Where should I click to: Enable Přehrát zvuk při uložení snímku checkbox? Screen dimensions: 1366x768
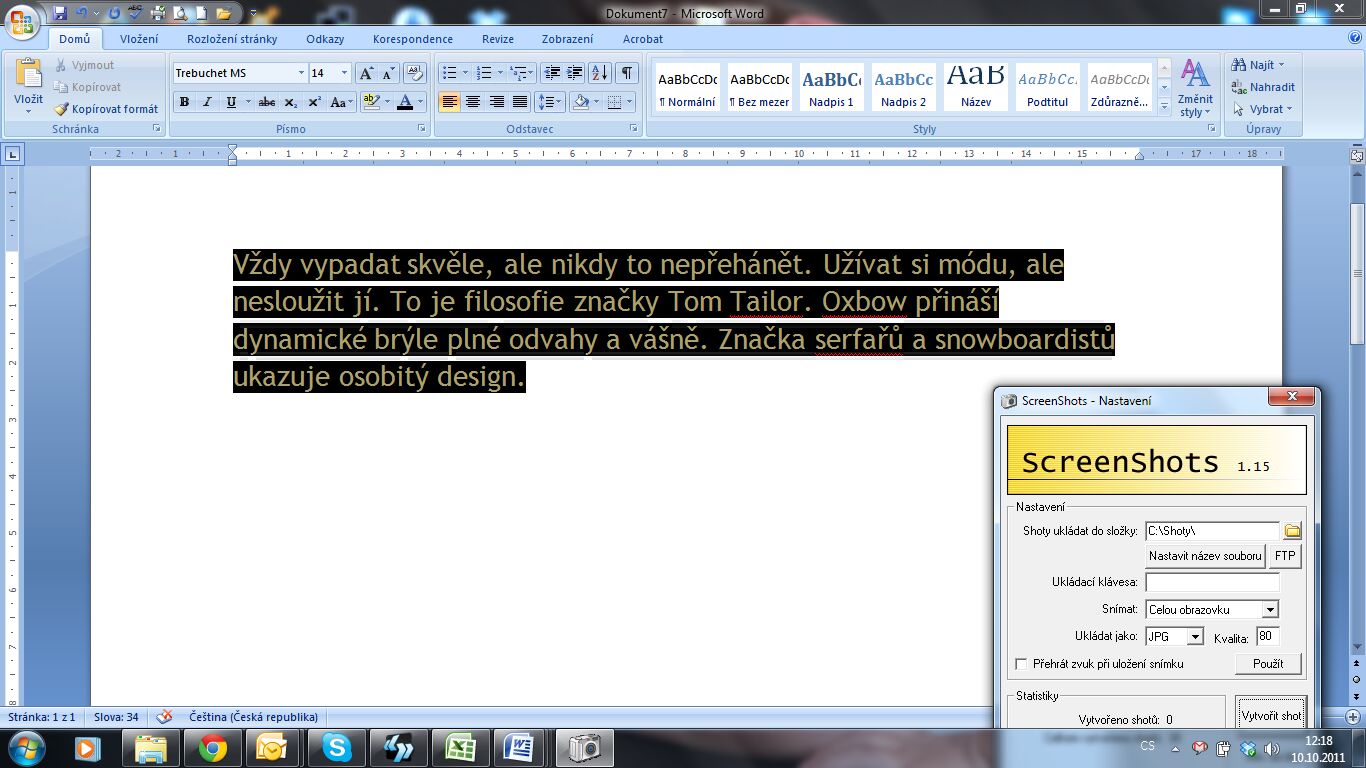pyautogui.click(x=1021, y=664)
